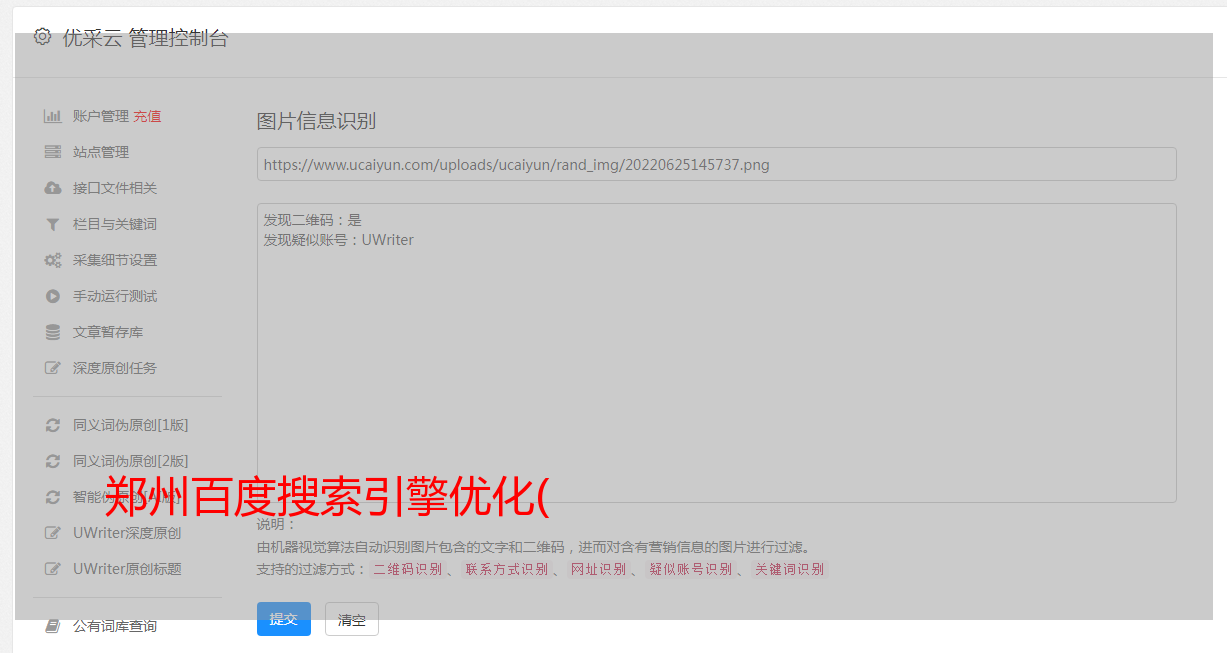Click the play circle icon for 手动运行测试
This screenshot has width=1227, height=653.
pyautogui.click(x=53, y=296)
